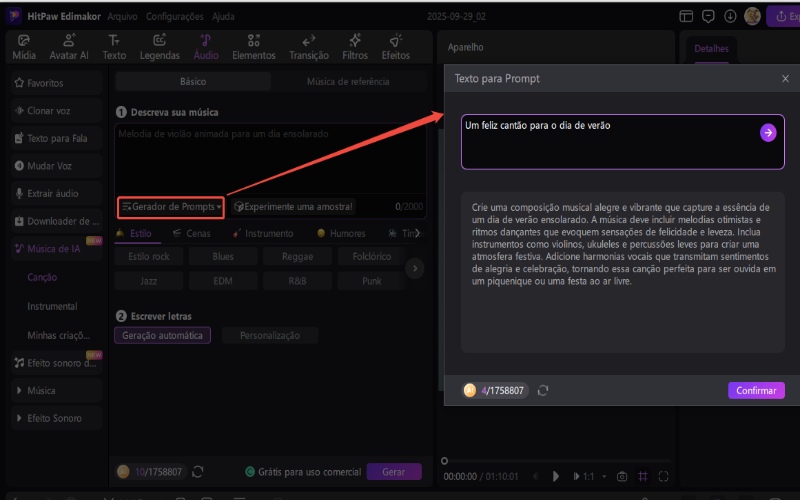Take a snapshot with camera icon
800x500 pixels.
tap(621, 477)
